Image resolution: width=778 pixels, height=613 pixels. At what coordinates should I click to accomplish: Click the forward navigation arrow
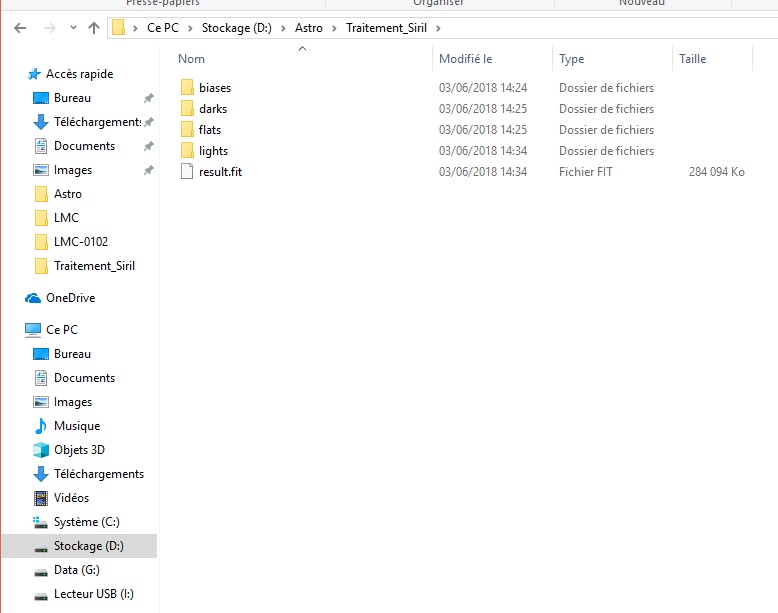click(50, 28)
